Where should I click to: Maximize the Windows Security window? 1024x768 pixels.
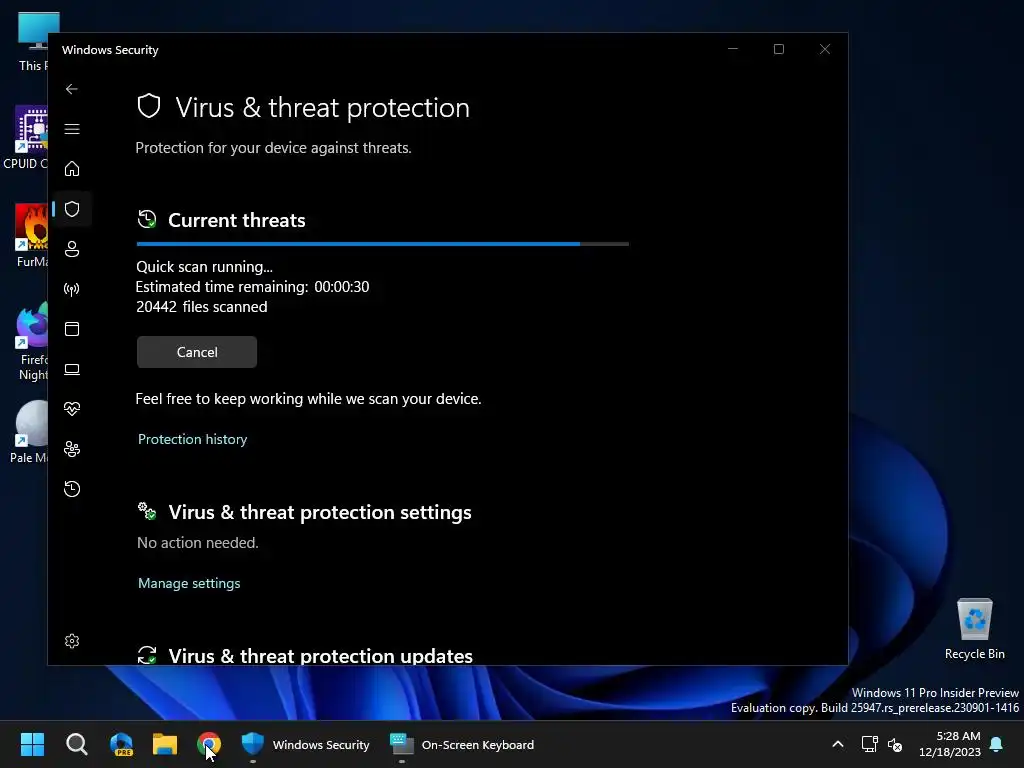pos(778,49)
